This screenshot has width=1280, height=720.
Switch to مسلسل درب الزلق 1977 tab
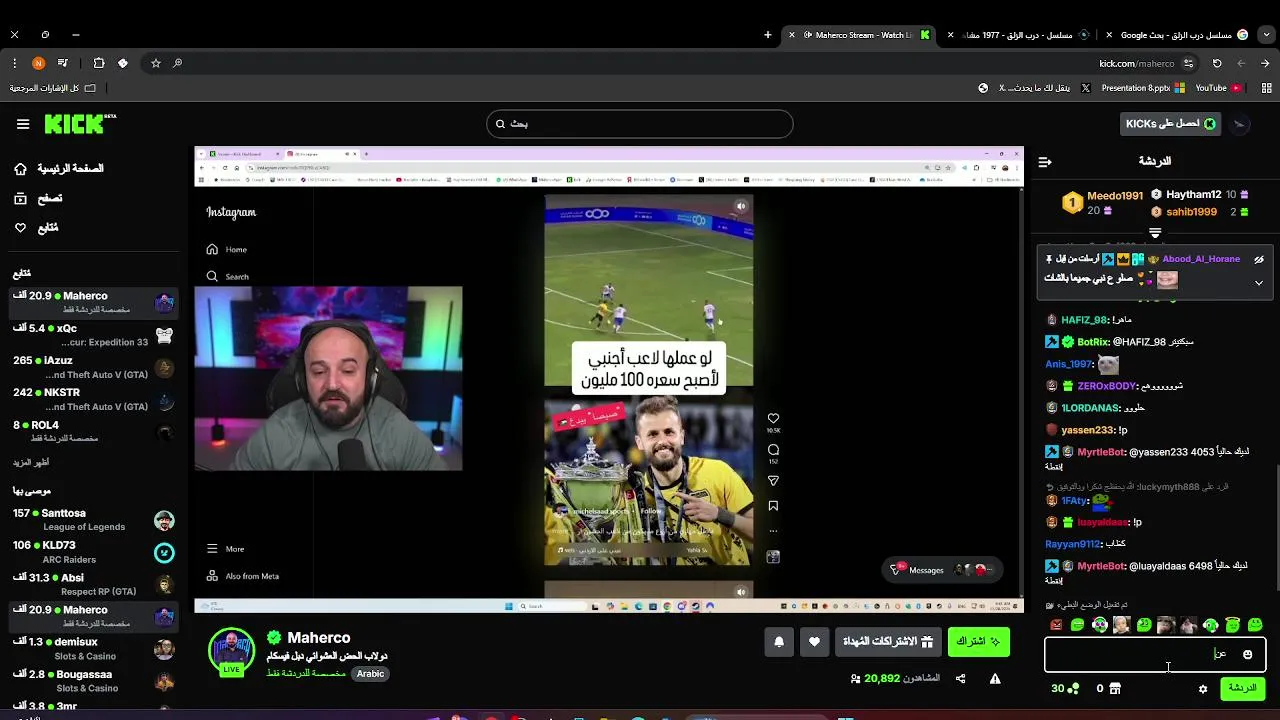click(1019, 35)
